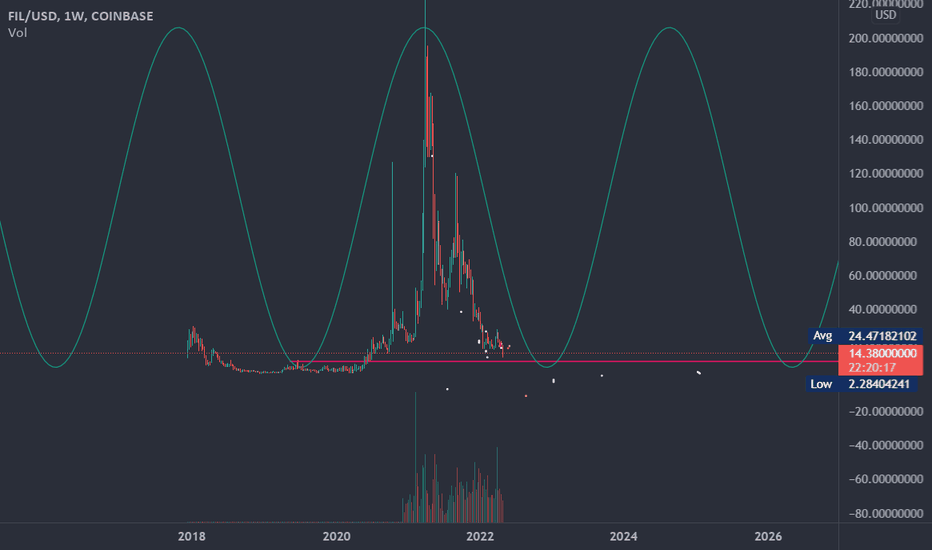The width and height of the screenshot is (932, 550).
Task: Click the 2020 label on time axis
Action: pyautogui.click(x=336, y=537)
